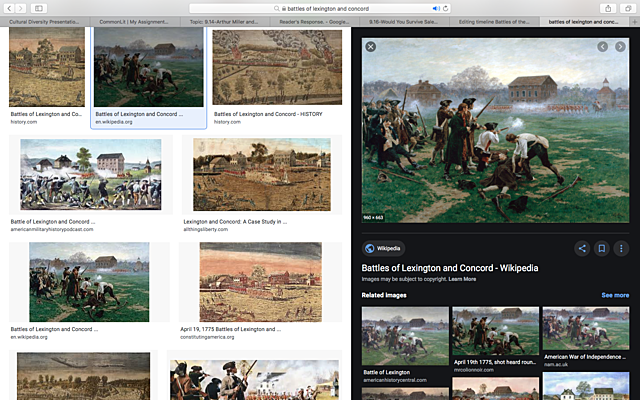Open the Safari share button
640x400 pixels.
(608, 8)
